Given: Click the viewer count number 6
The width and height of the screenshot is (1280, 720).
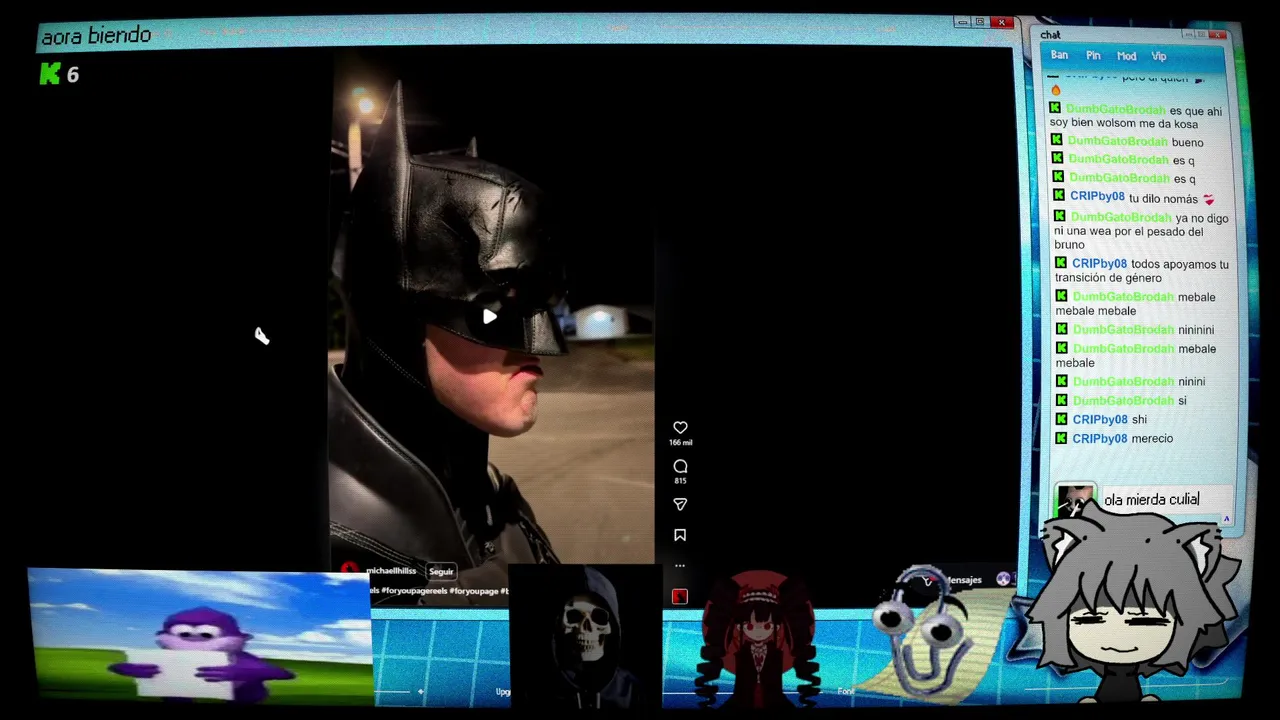Looking at the screenshot, I should point(73,75).
